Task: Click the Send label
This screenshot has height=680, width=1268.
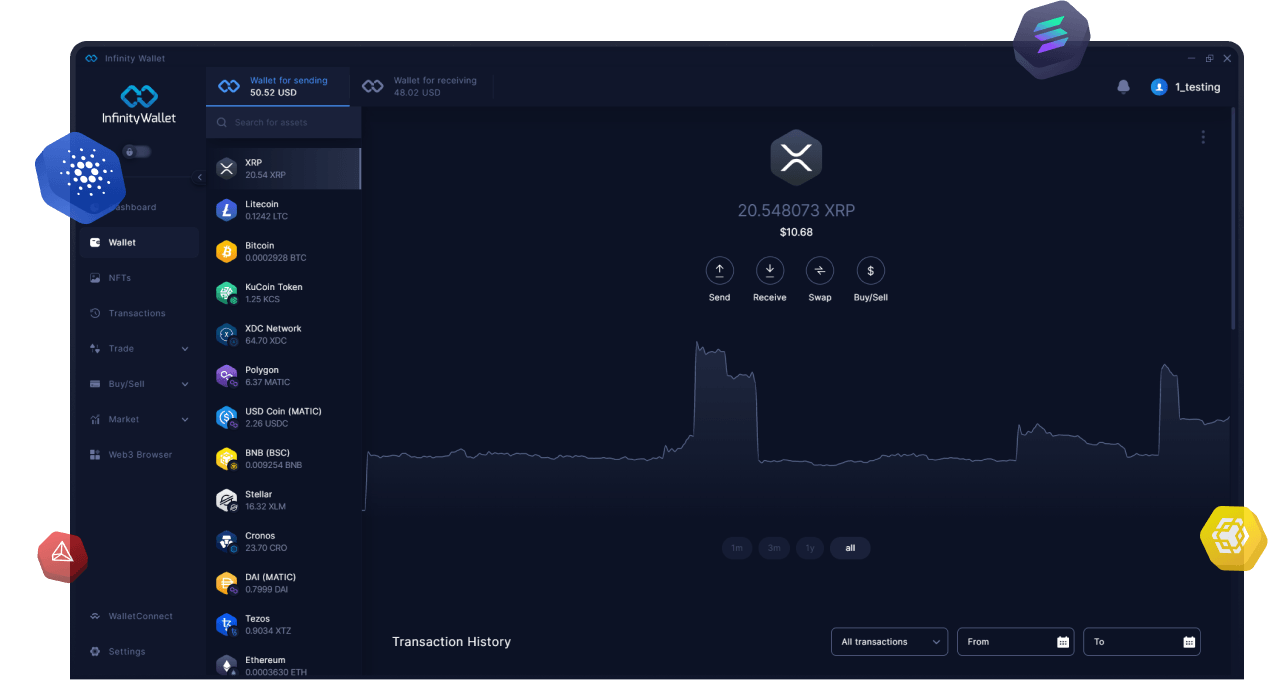Action: pos(719,298)
